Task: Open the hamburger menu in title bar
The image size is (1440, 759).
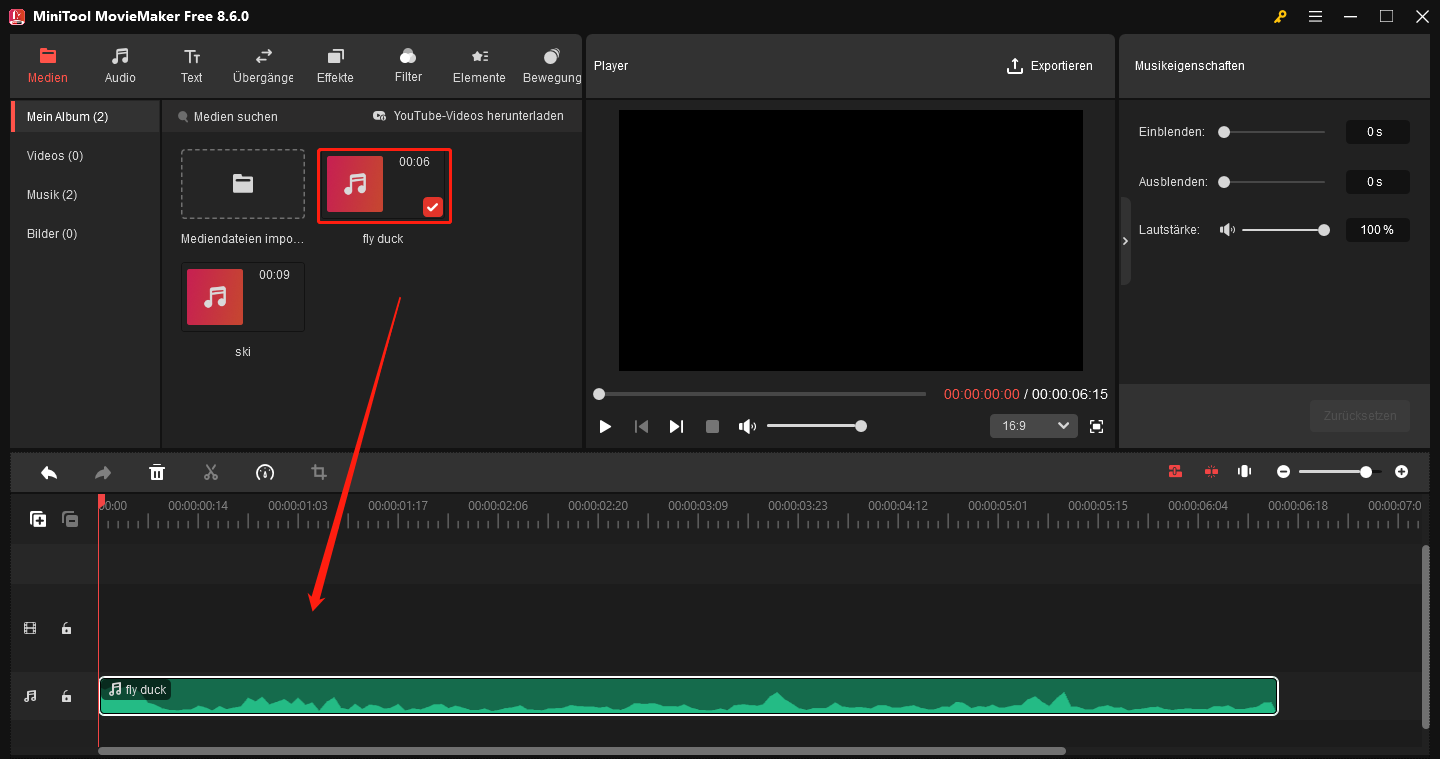Action: coord(1315,17)
